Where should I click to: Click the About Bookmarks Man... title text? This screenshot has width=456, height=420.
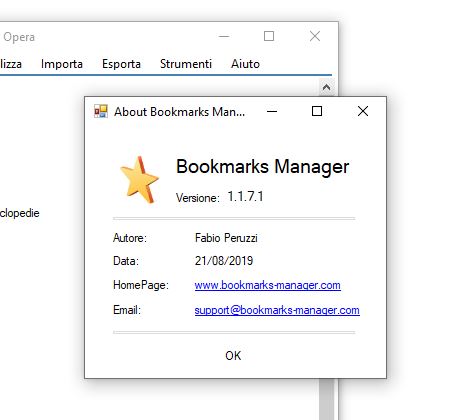pyautogui.click(x=179, y=112)
